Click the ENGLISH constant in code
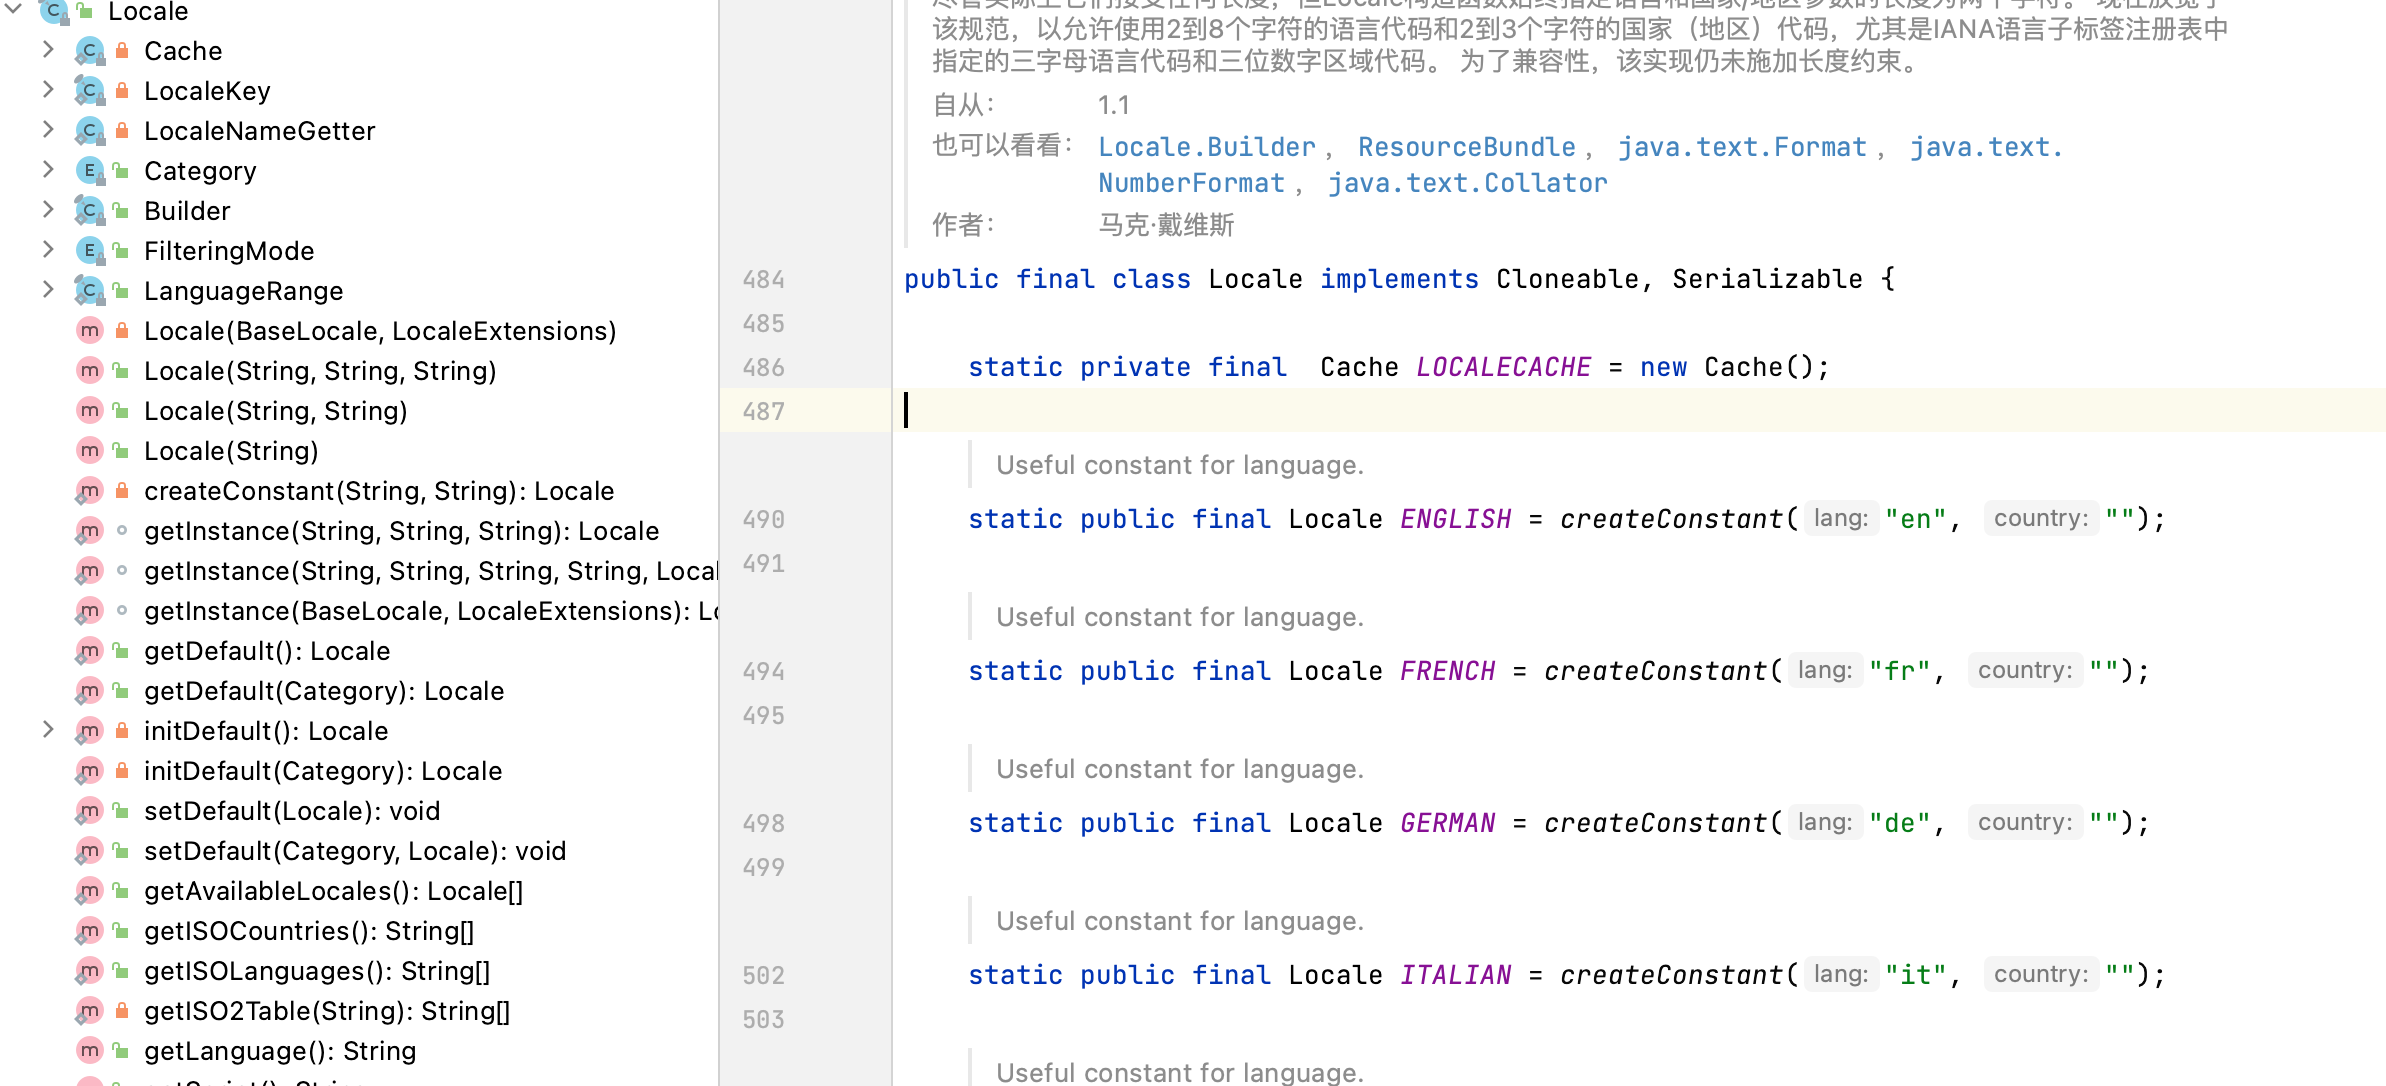The width and height of the screenshot is (2386, 1086). (x=1455, y=519)
